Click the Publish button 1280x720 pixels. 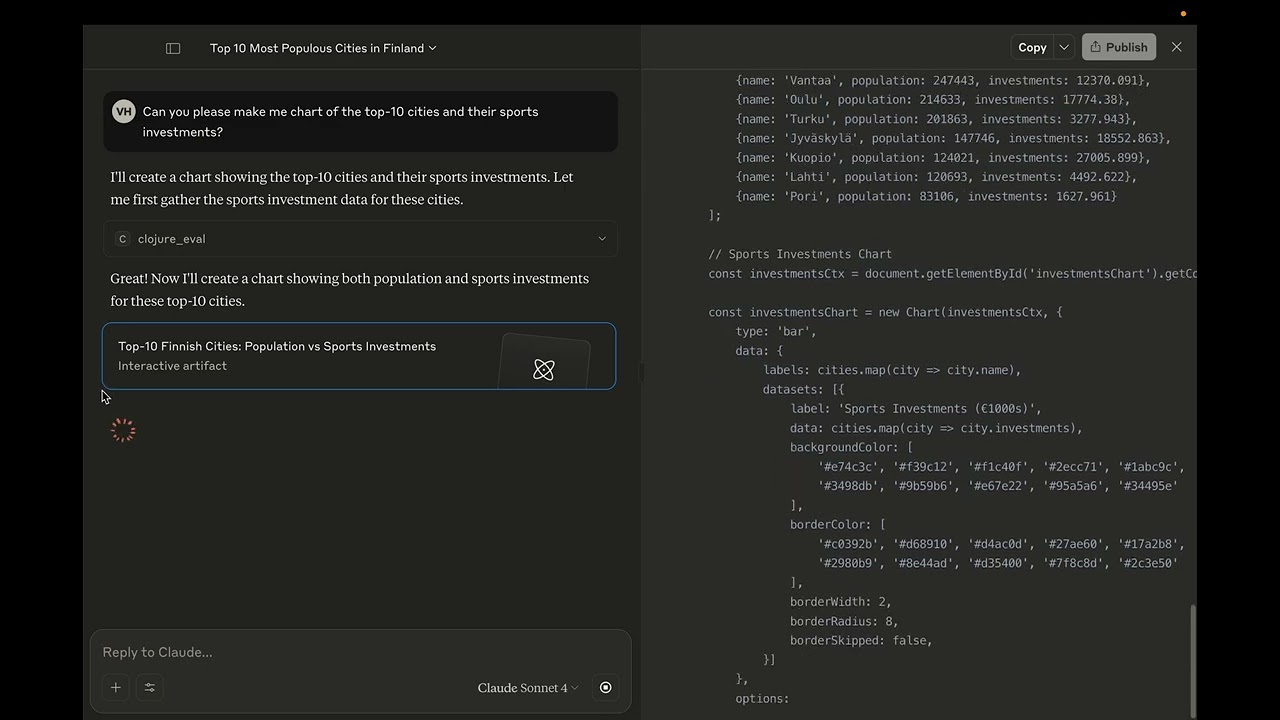click(1118, 47)
